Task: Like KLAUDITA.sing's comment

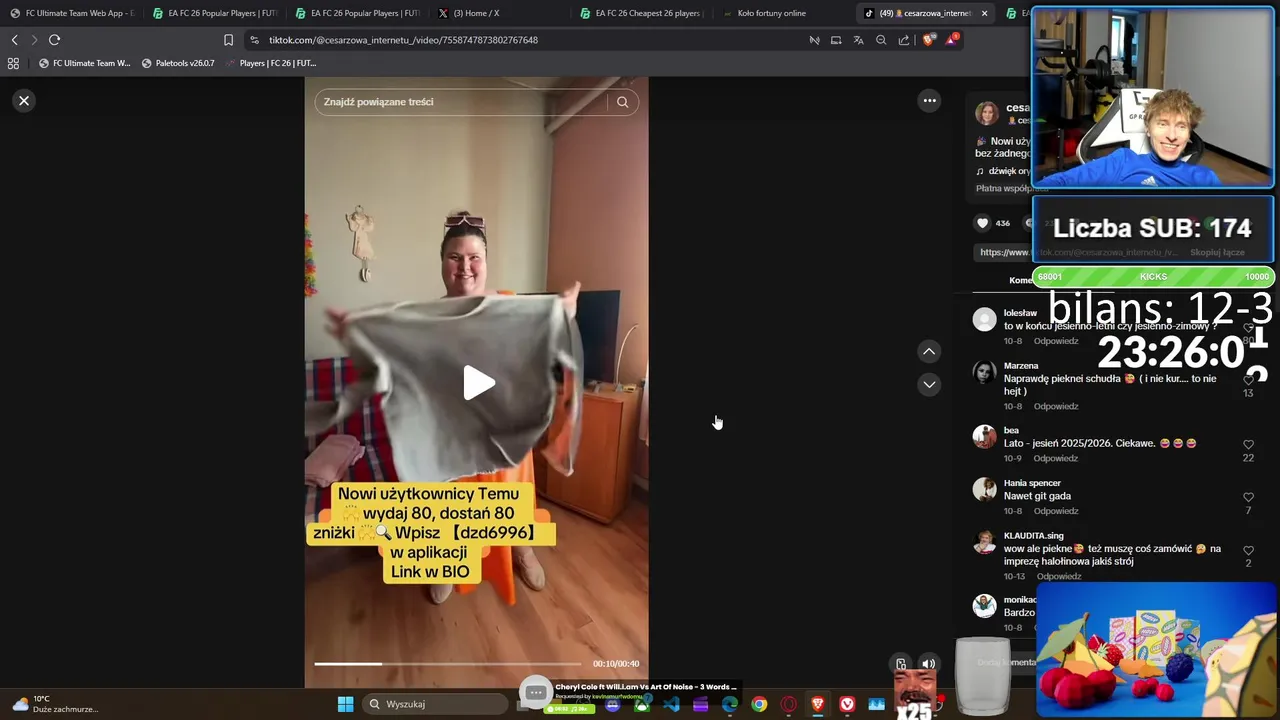Action: pos(1248,550)
